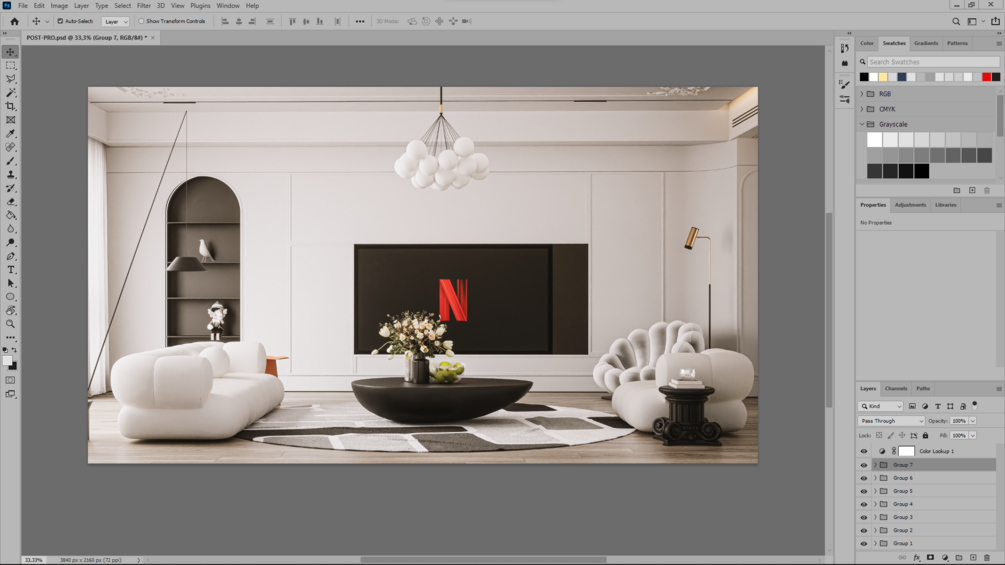1005x565 pixels.
Task: Delete the selected layer with trash icon
Action: (987, 557)
